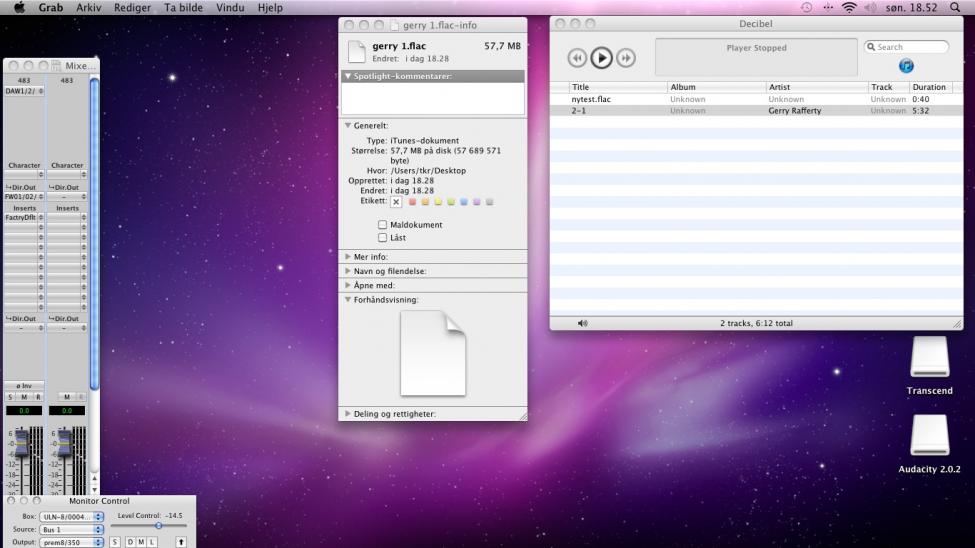975x548 pixels.
Task: Toggle S button in Monitor Control
Action: (x=115, y=542)
